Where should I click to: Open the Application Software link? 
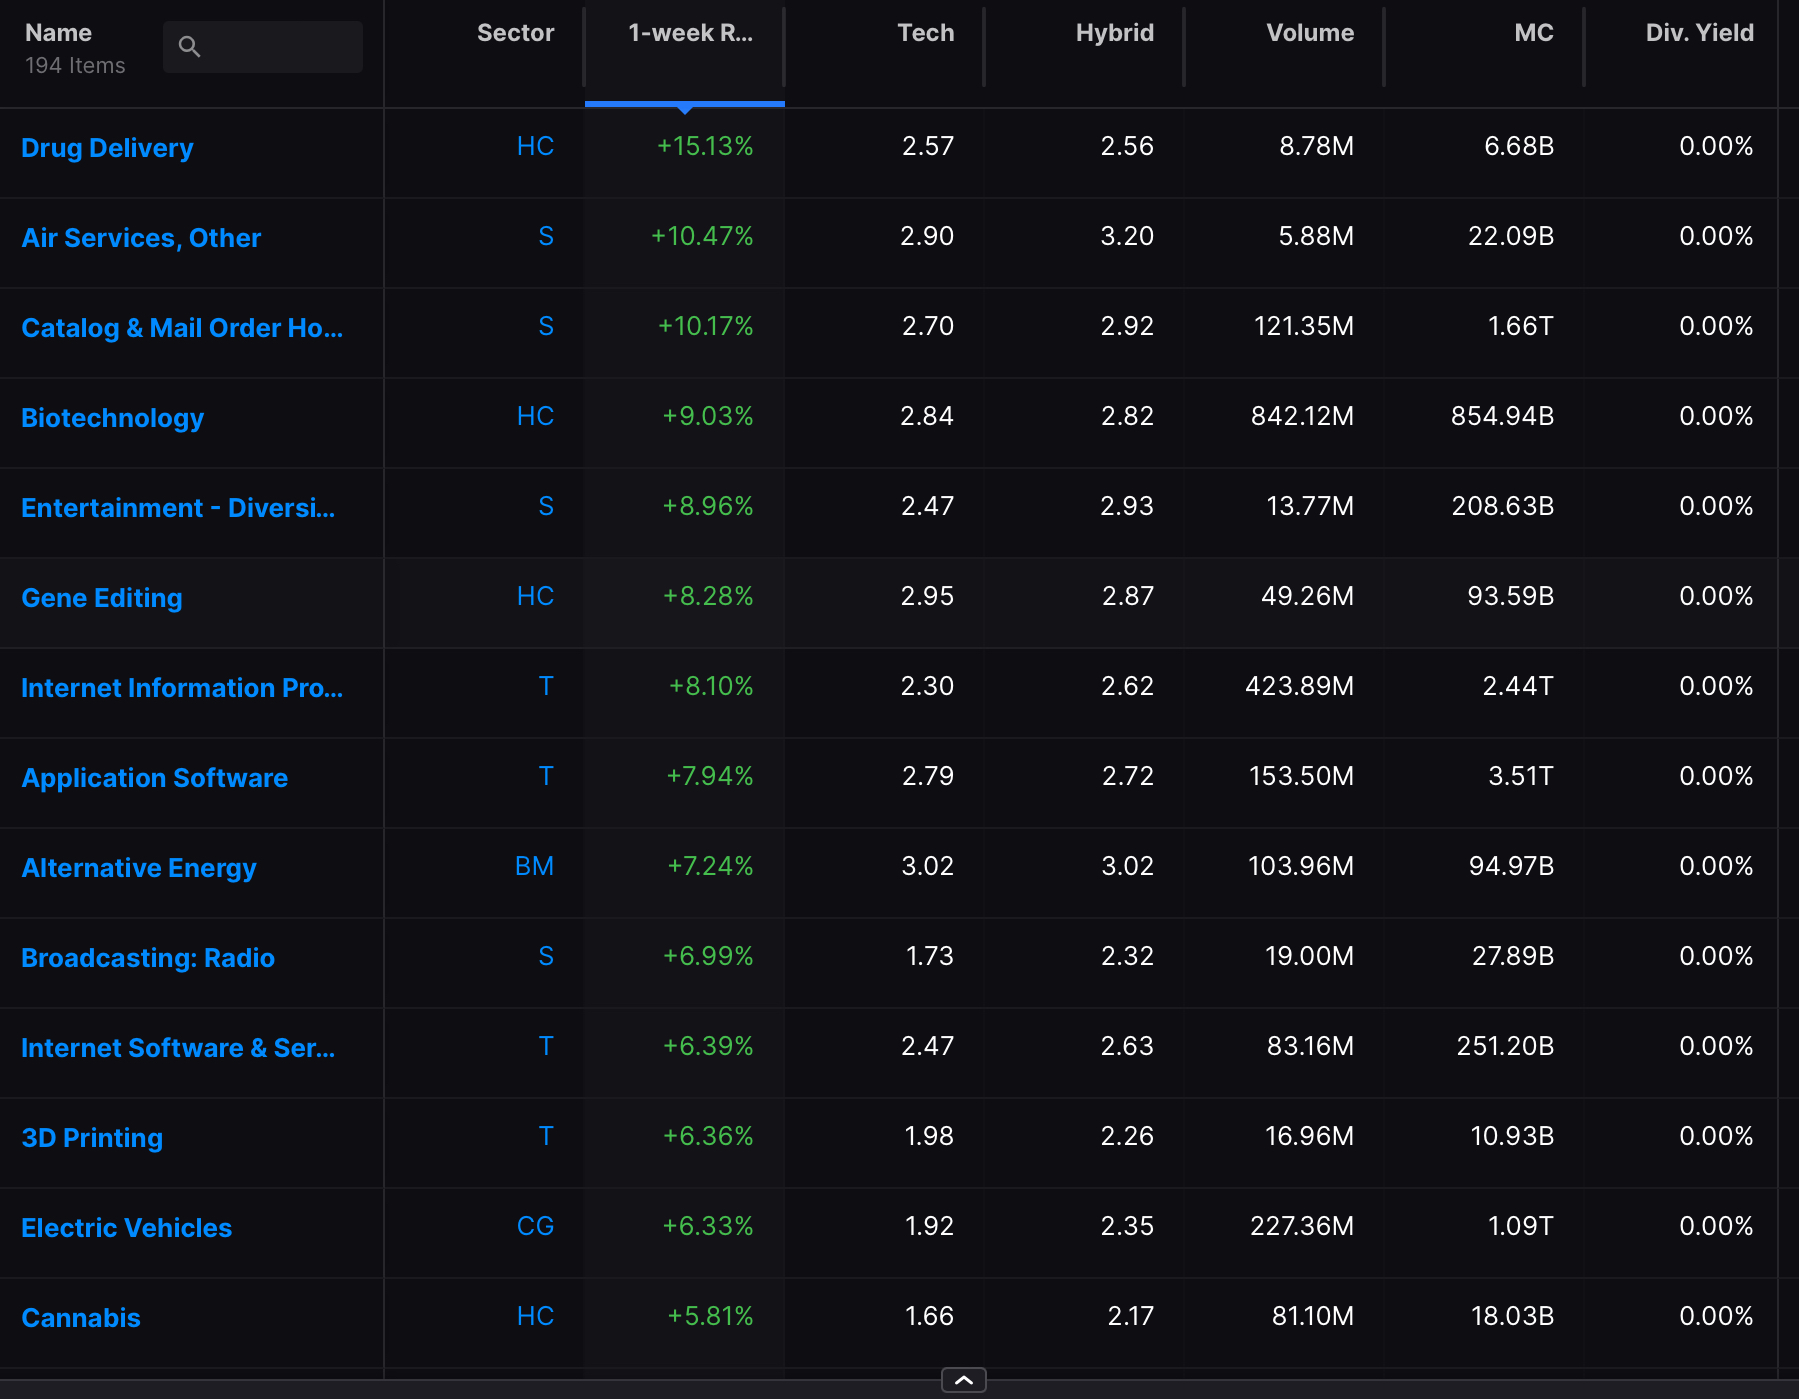[155, 778]
